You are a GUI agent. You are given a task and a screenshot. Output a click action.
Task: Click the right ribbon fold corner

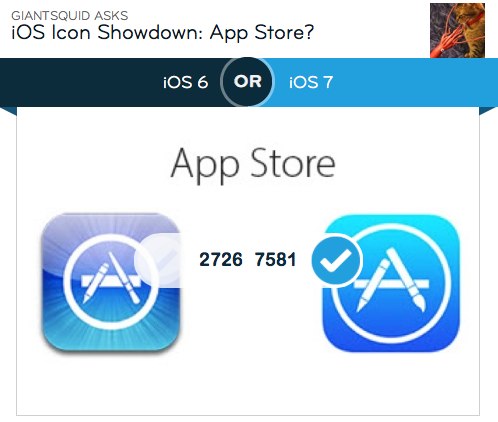pos(489,111)
